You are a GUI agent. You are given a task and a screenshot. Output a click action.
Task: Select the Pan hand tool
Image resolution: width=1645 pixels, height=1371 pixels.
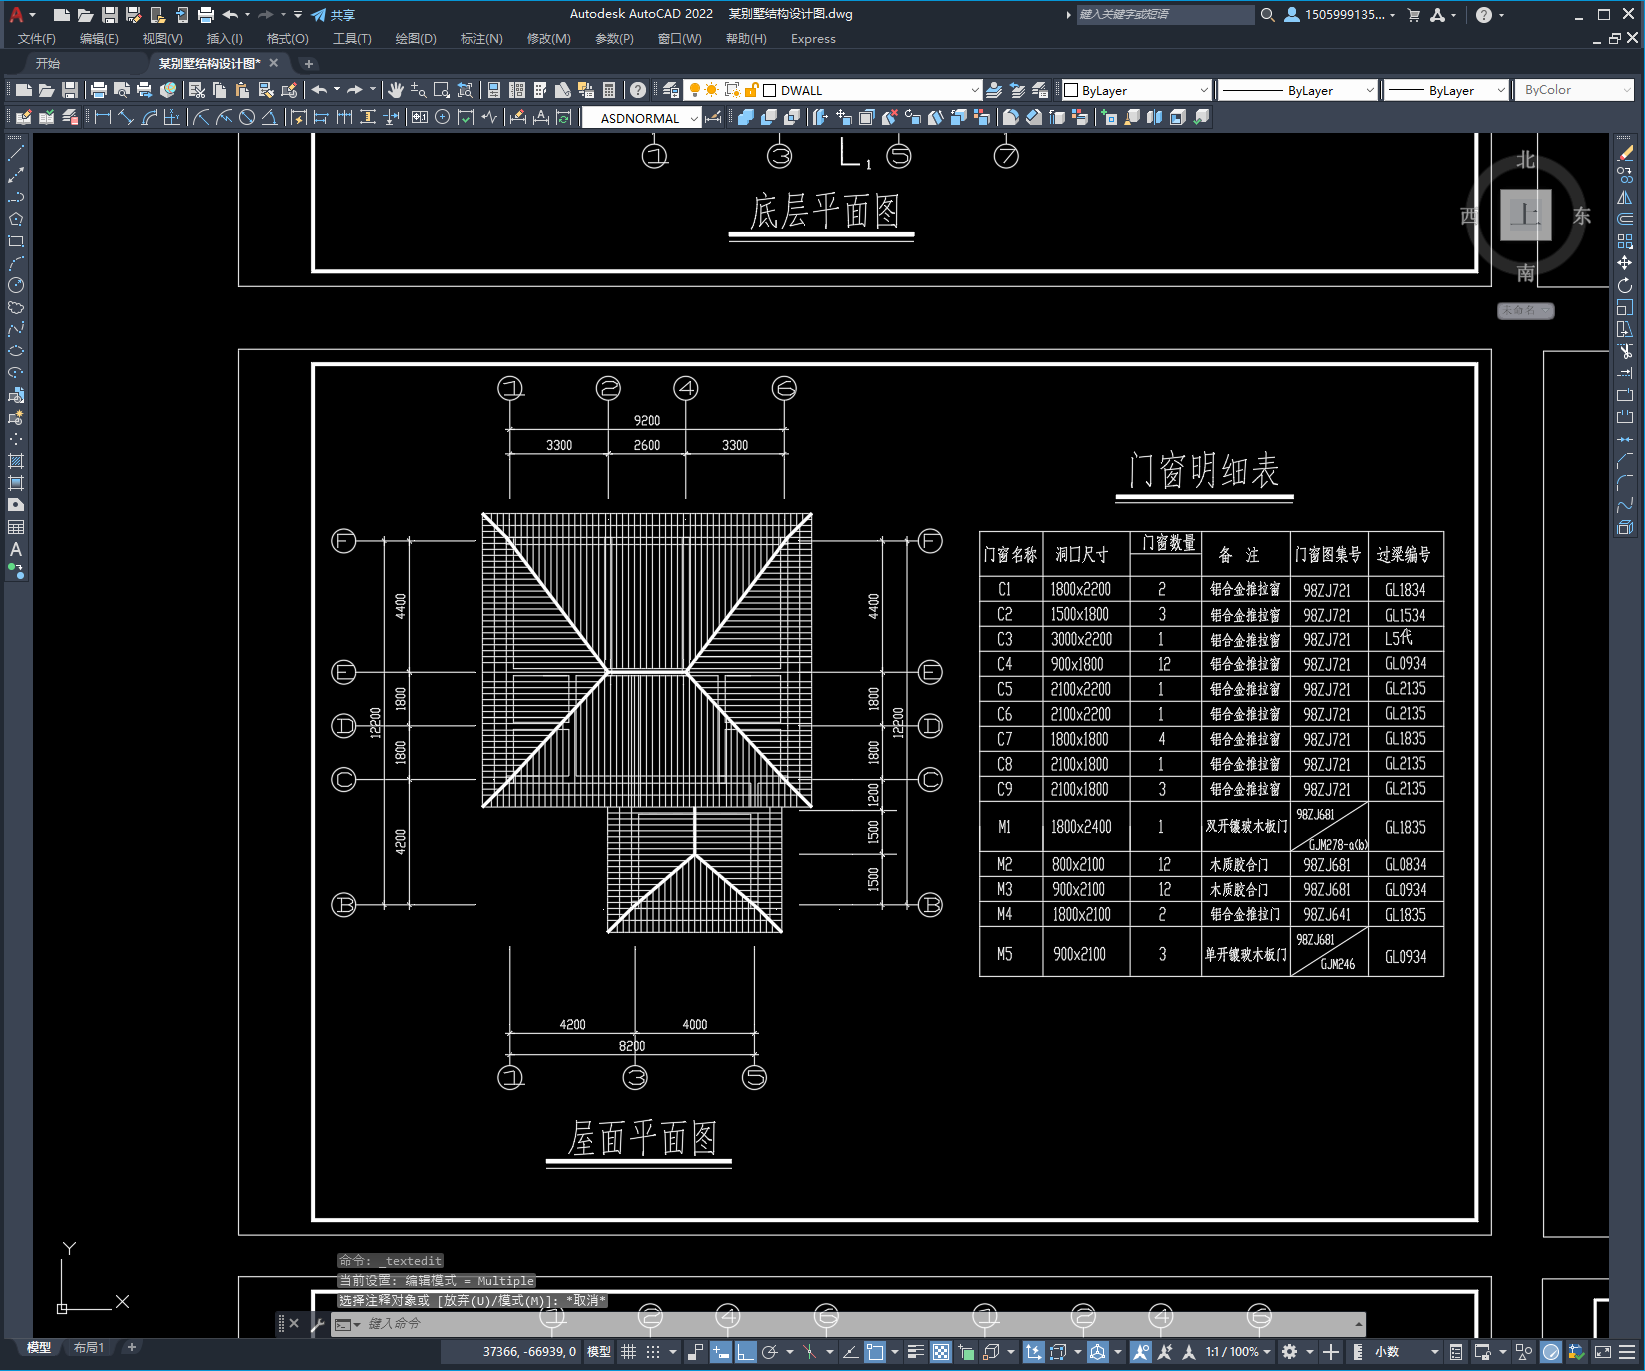pos(396,90)
